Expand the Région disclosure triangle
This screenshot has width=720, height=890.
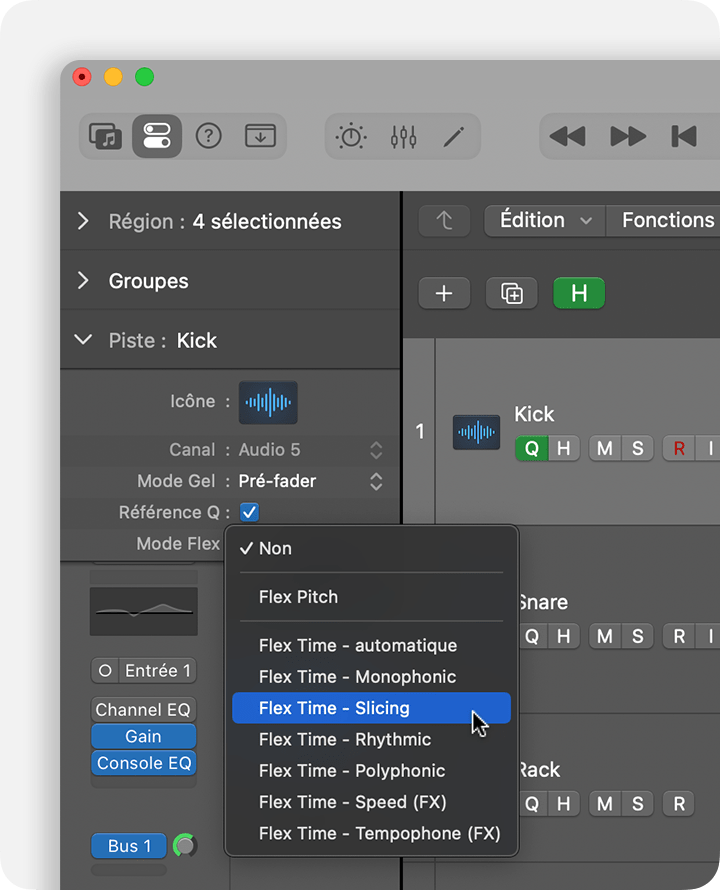83,221
